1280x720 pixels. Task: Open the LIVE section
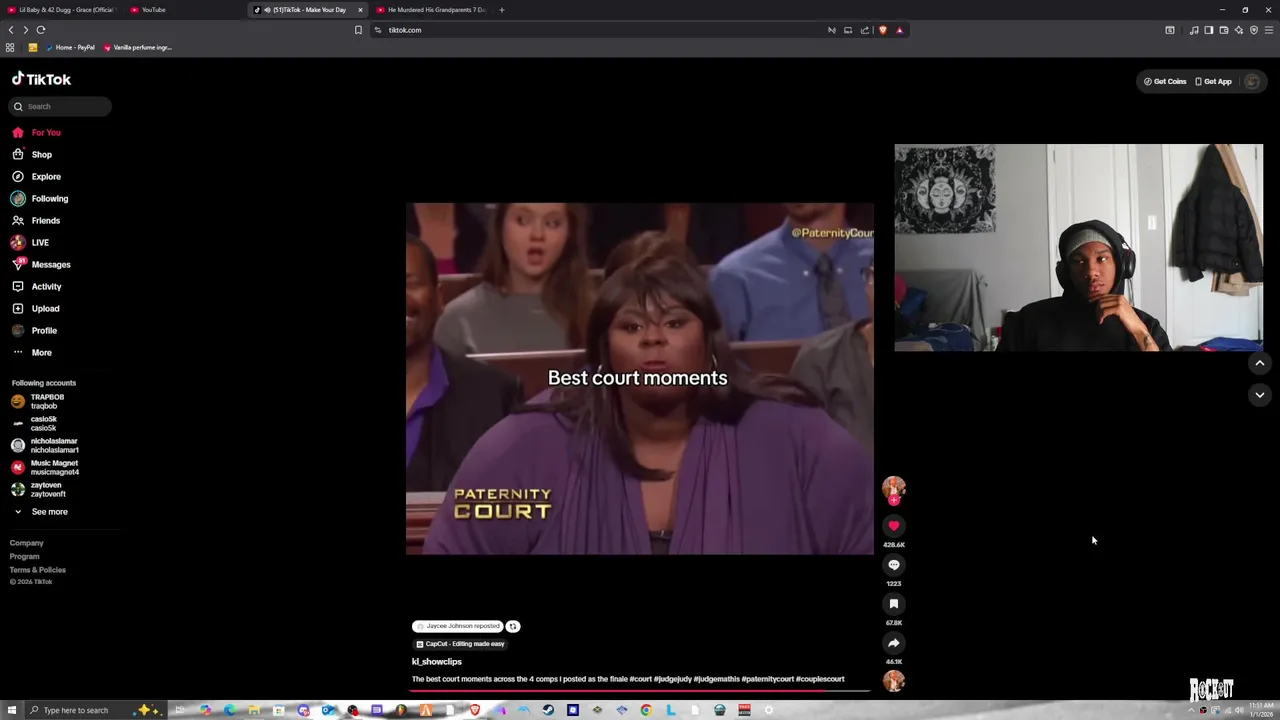30,242
